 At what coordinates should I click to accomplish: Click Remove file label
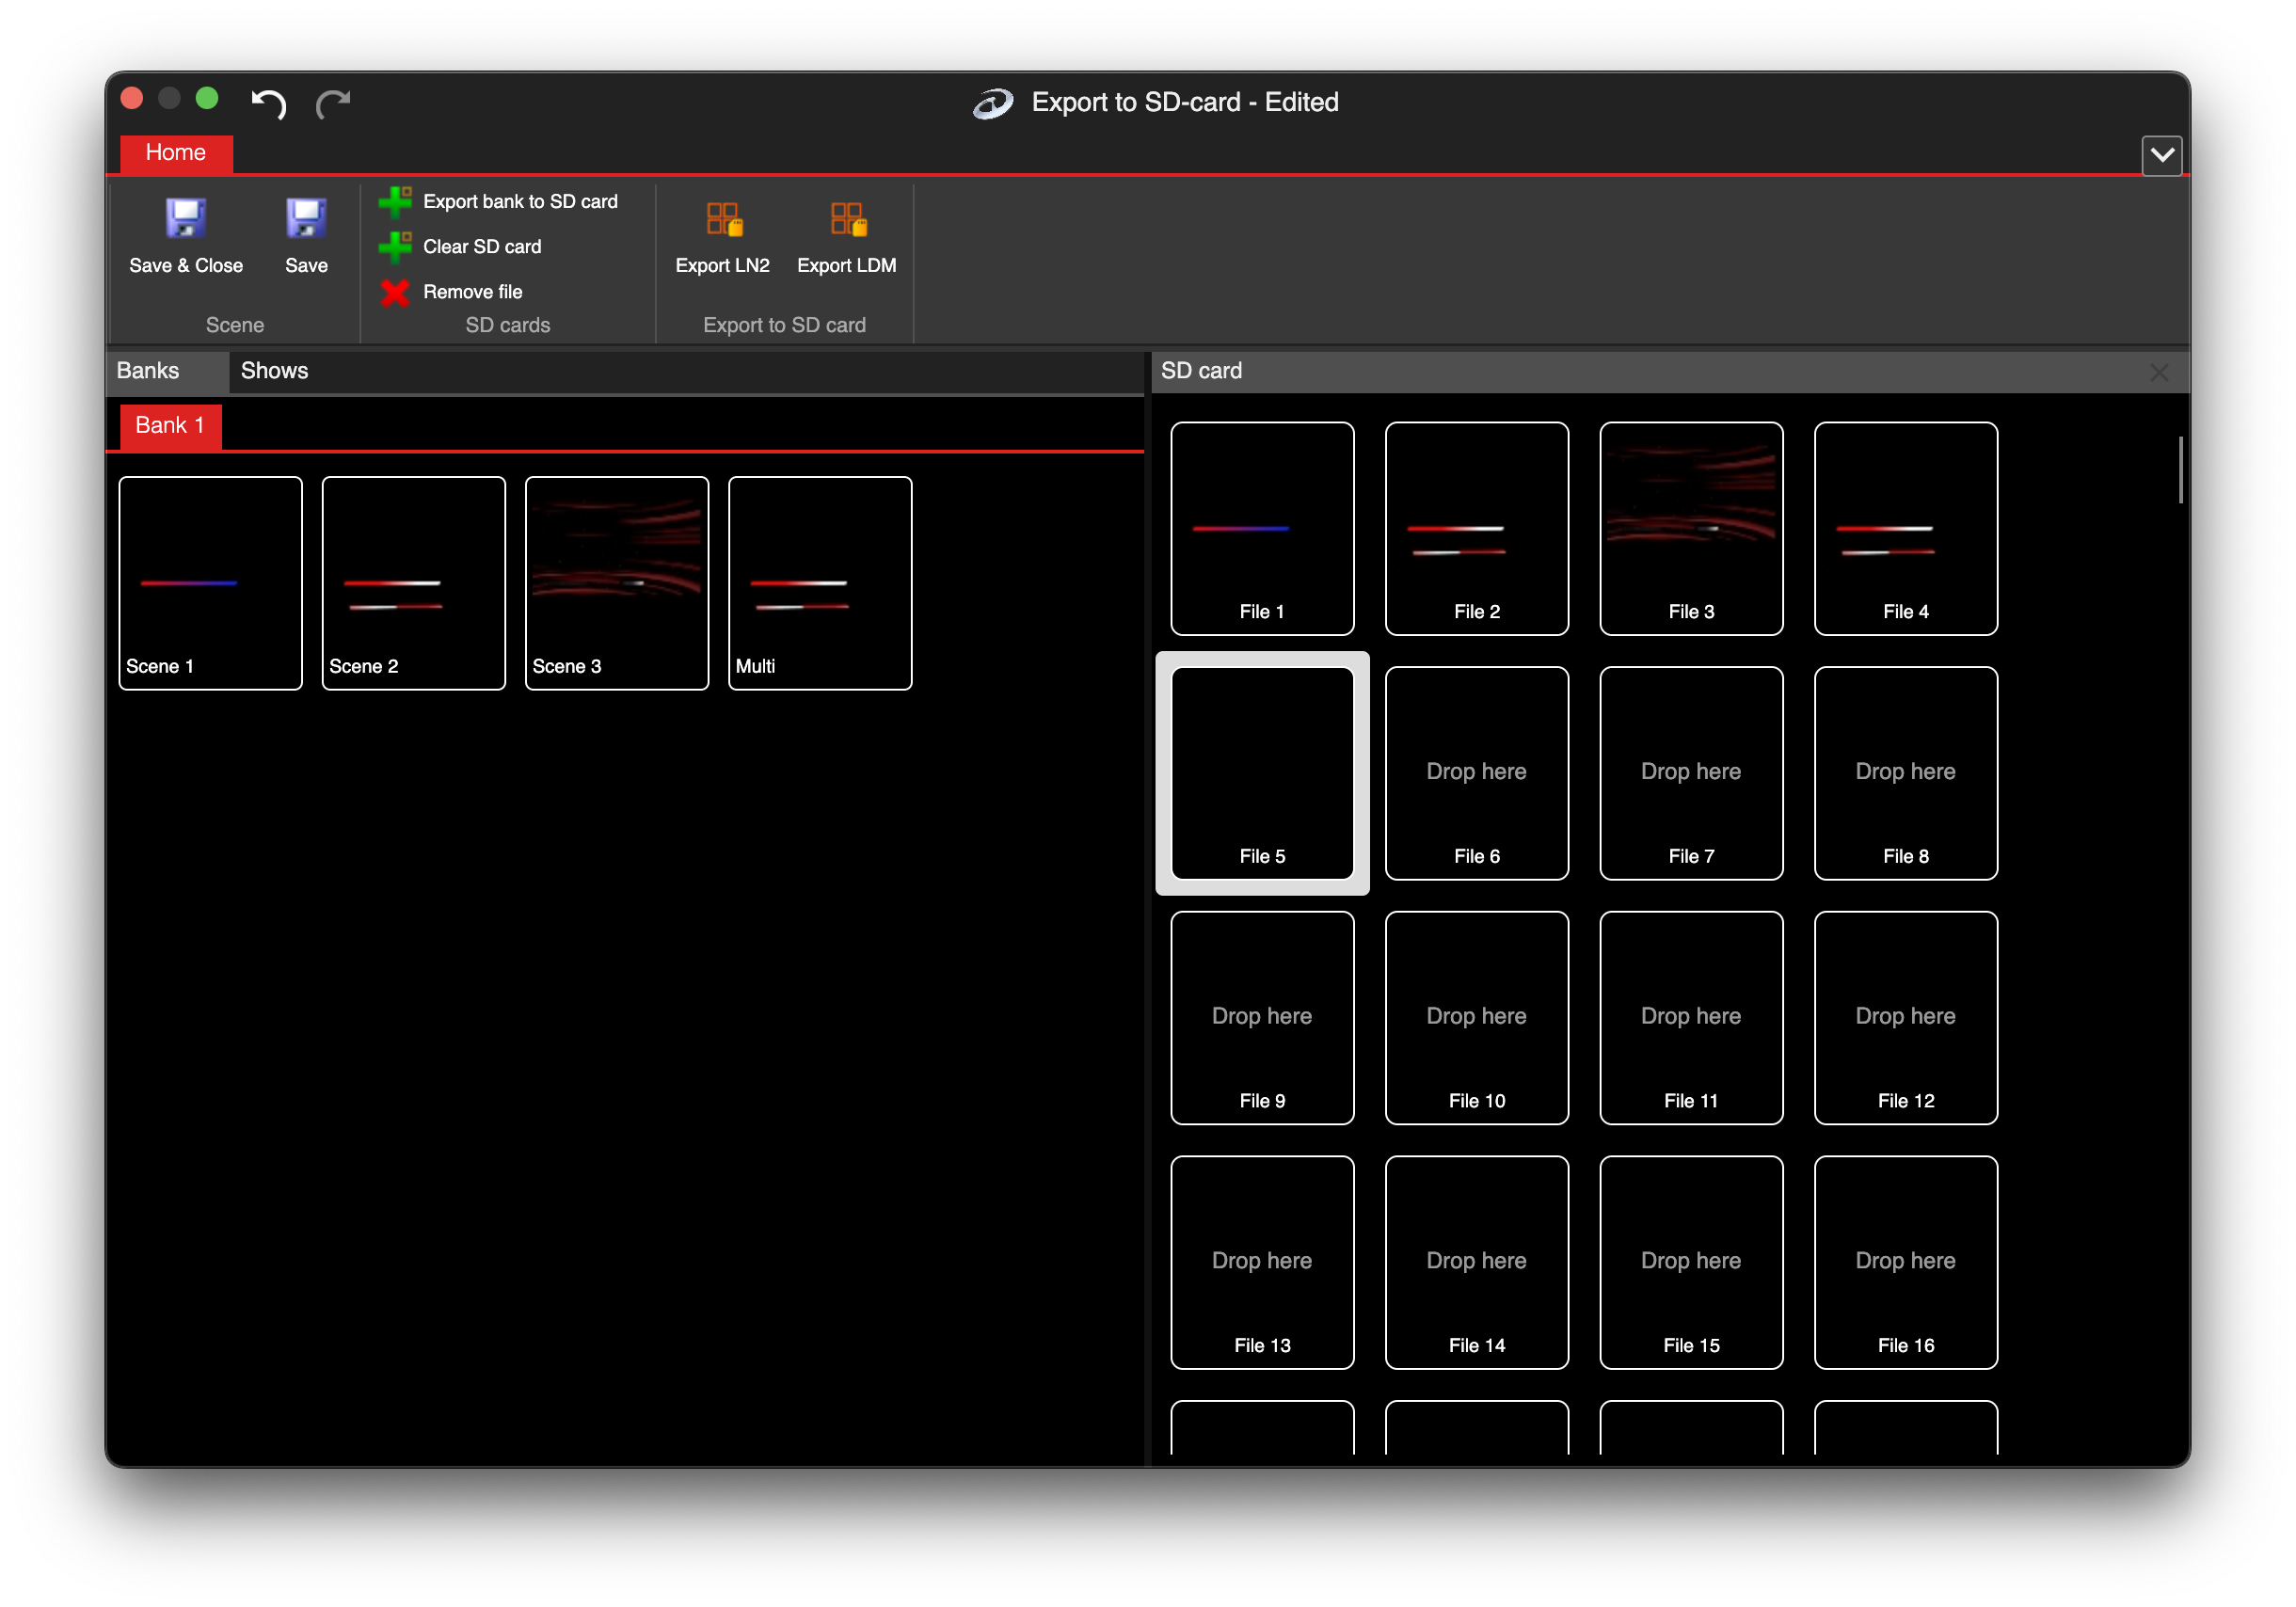point(472,292)
